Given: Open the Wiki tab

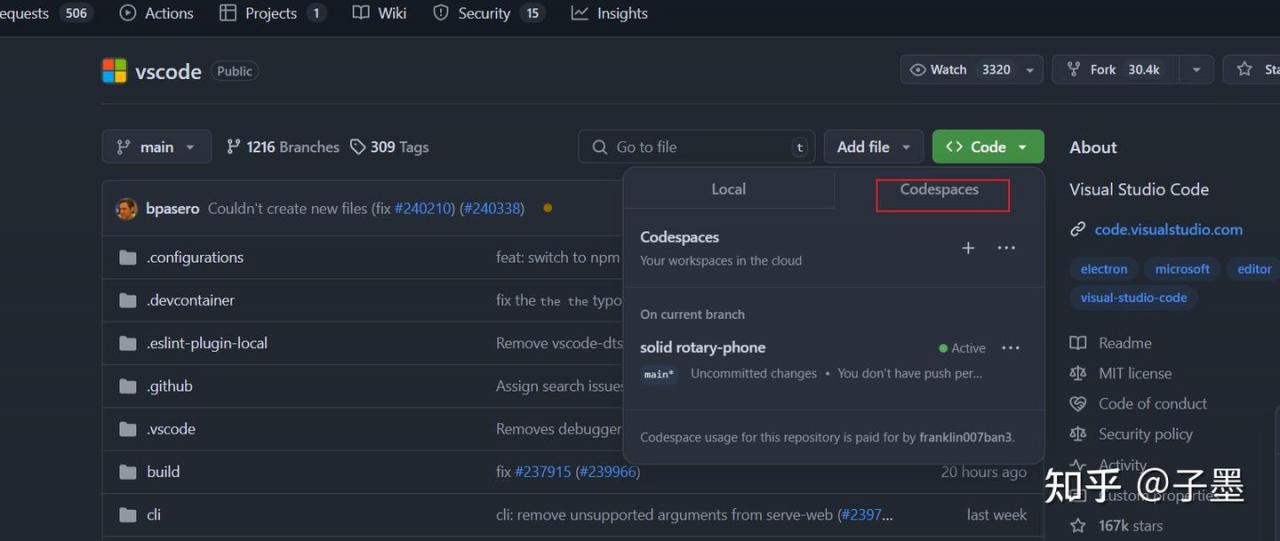Looking at the screenshot, I should [379, 13].
